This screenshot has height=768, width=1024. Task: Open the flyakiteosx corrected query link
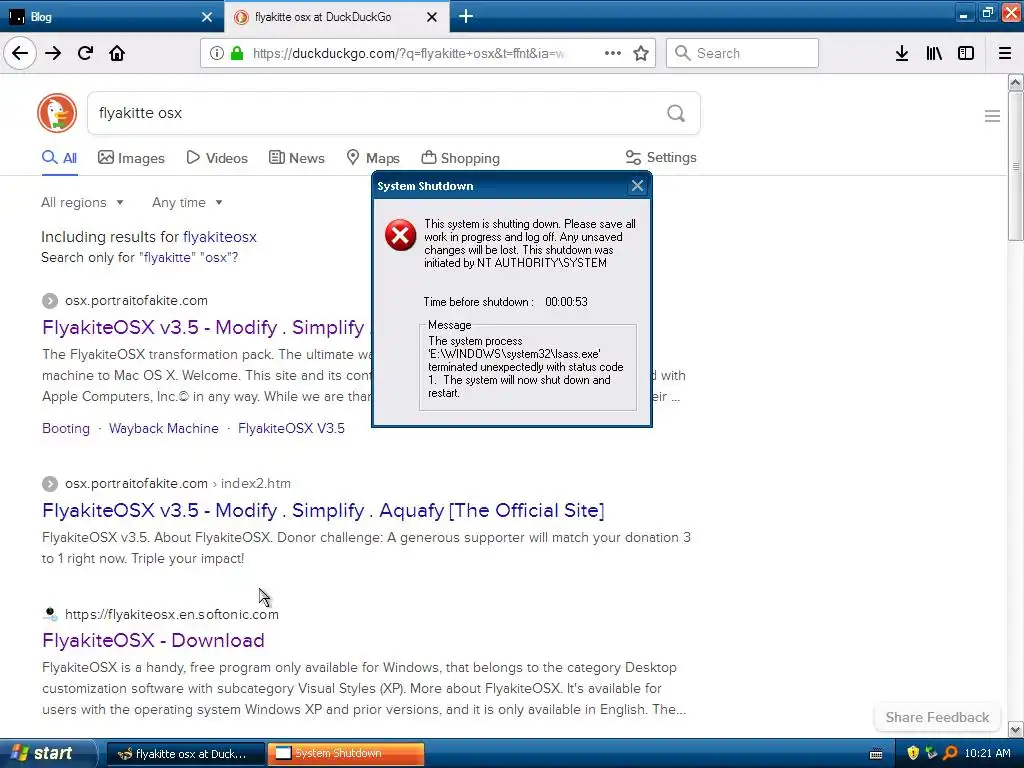point(219,236)
